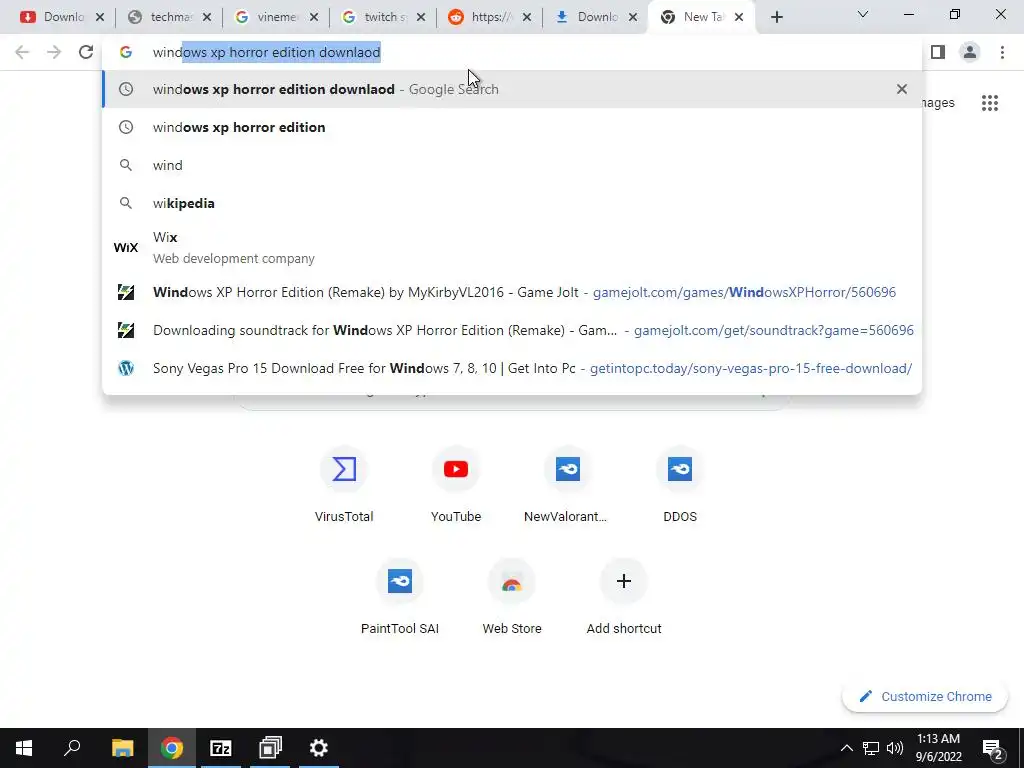This screenshot has height=768, width=1024.
Task: Select the 'windows xp horror edition downlaod' suggestion
Action: click(x=512, y=89)
